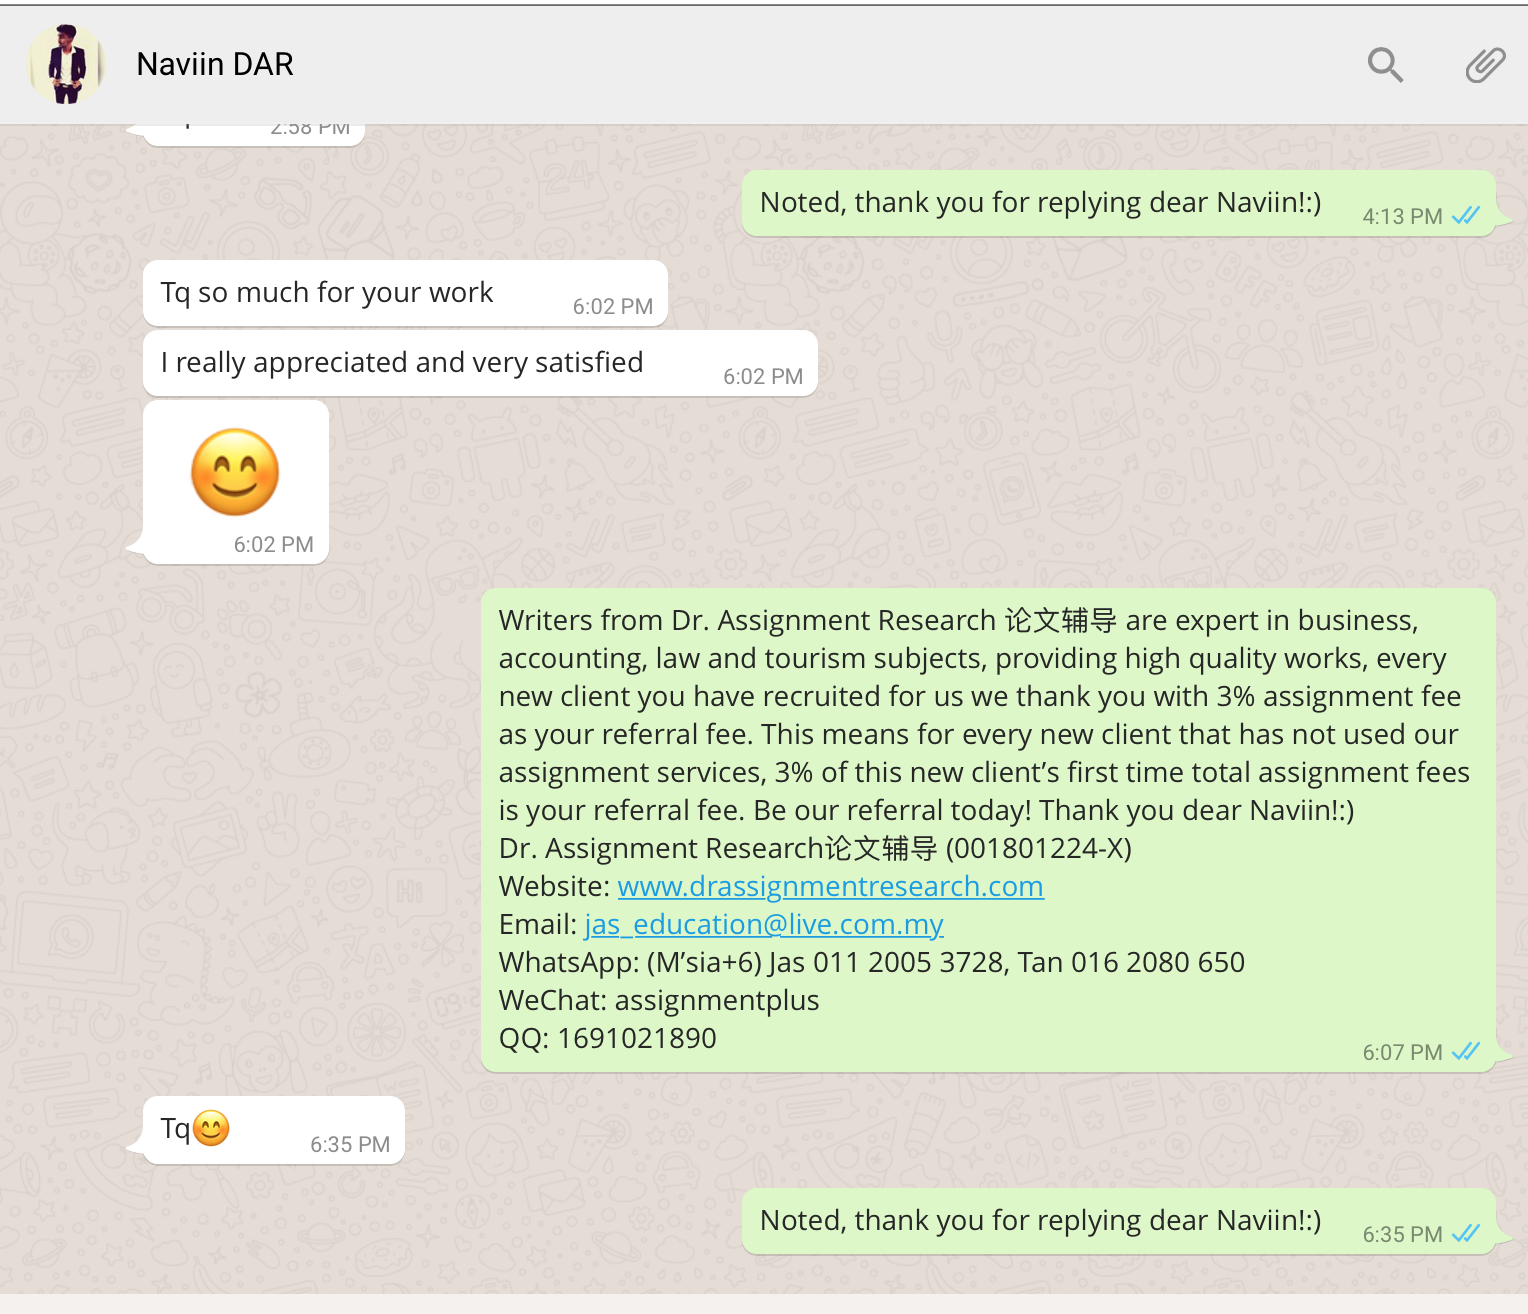The height and width of the screenshot is (1314, 1528).
Task: Open the search icon in chat header
Action: pyautogui.click(x=1385, y=64)
